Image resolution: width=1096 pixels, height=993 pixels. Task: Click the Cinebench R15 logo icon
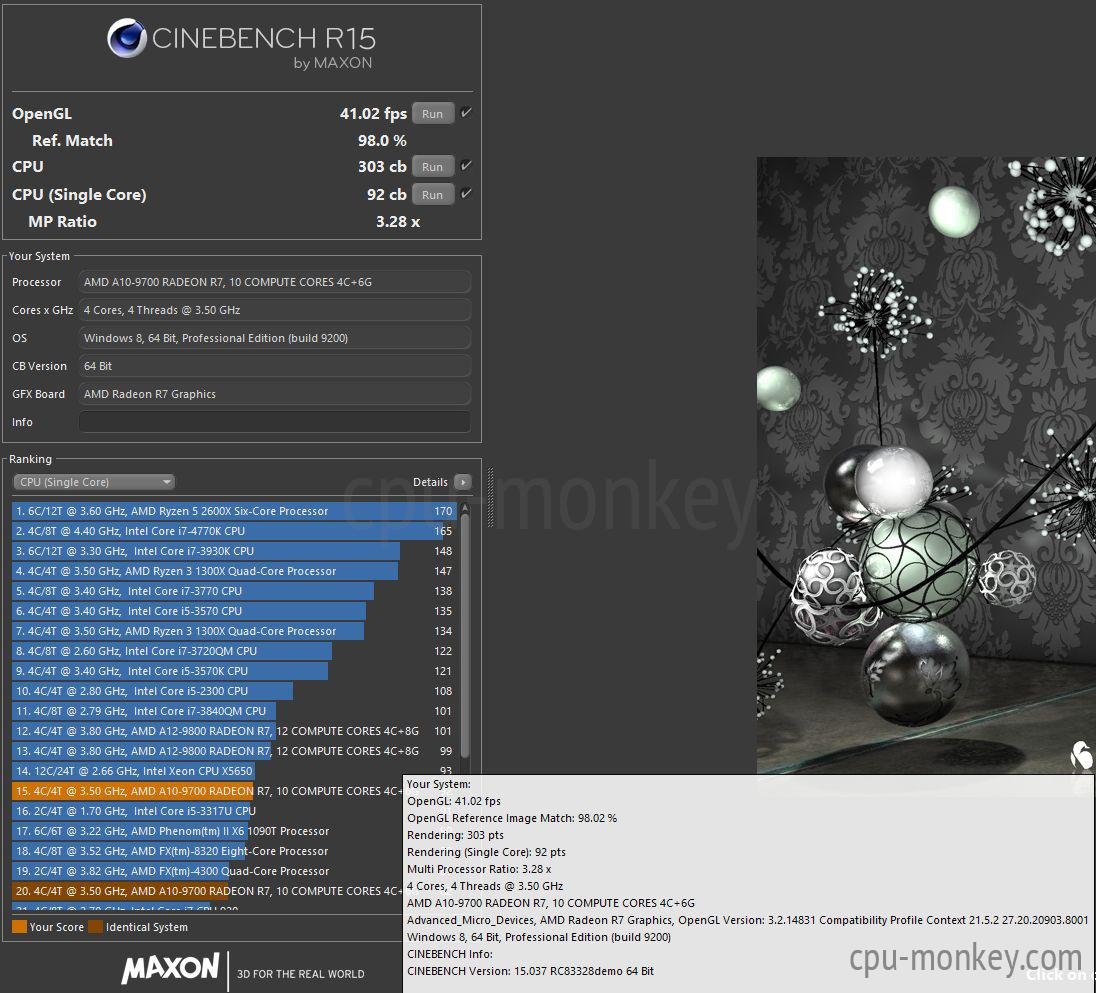[x=127, y=38]
